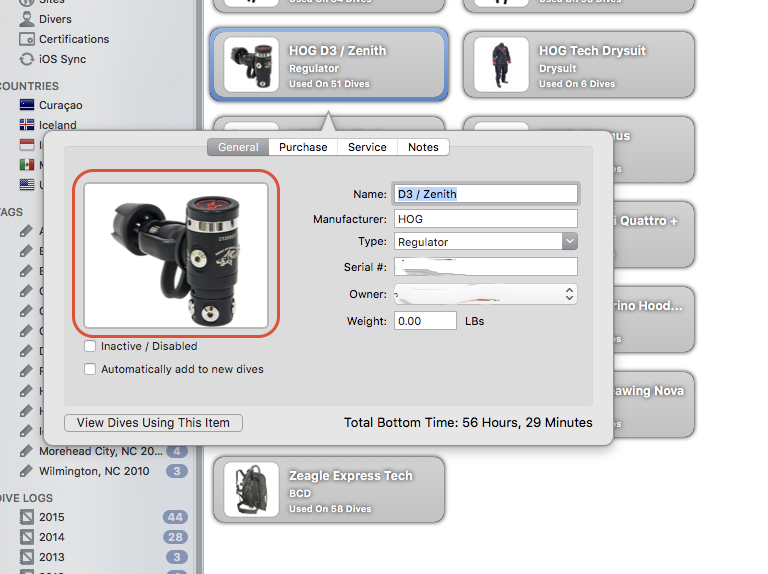Click the Manufacturer field containing HOG
The width and height of the screenshot is (768, 574).
(486, 218)
